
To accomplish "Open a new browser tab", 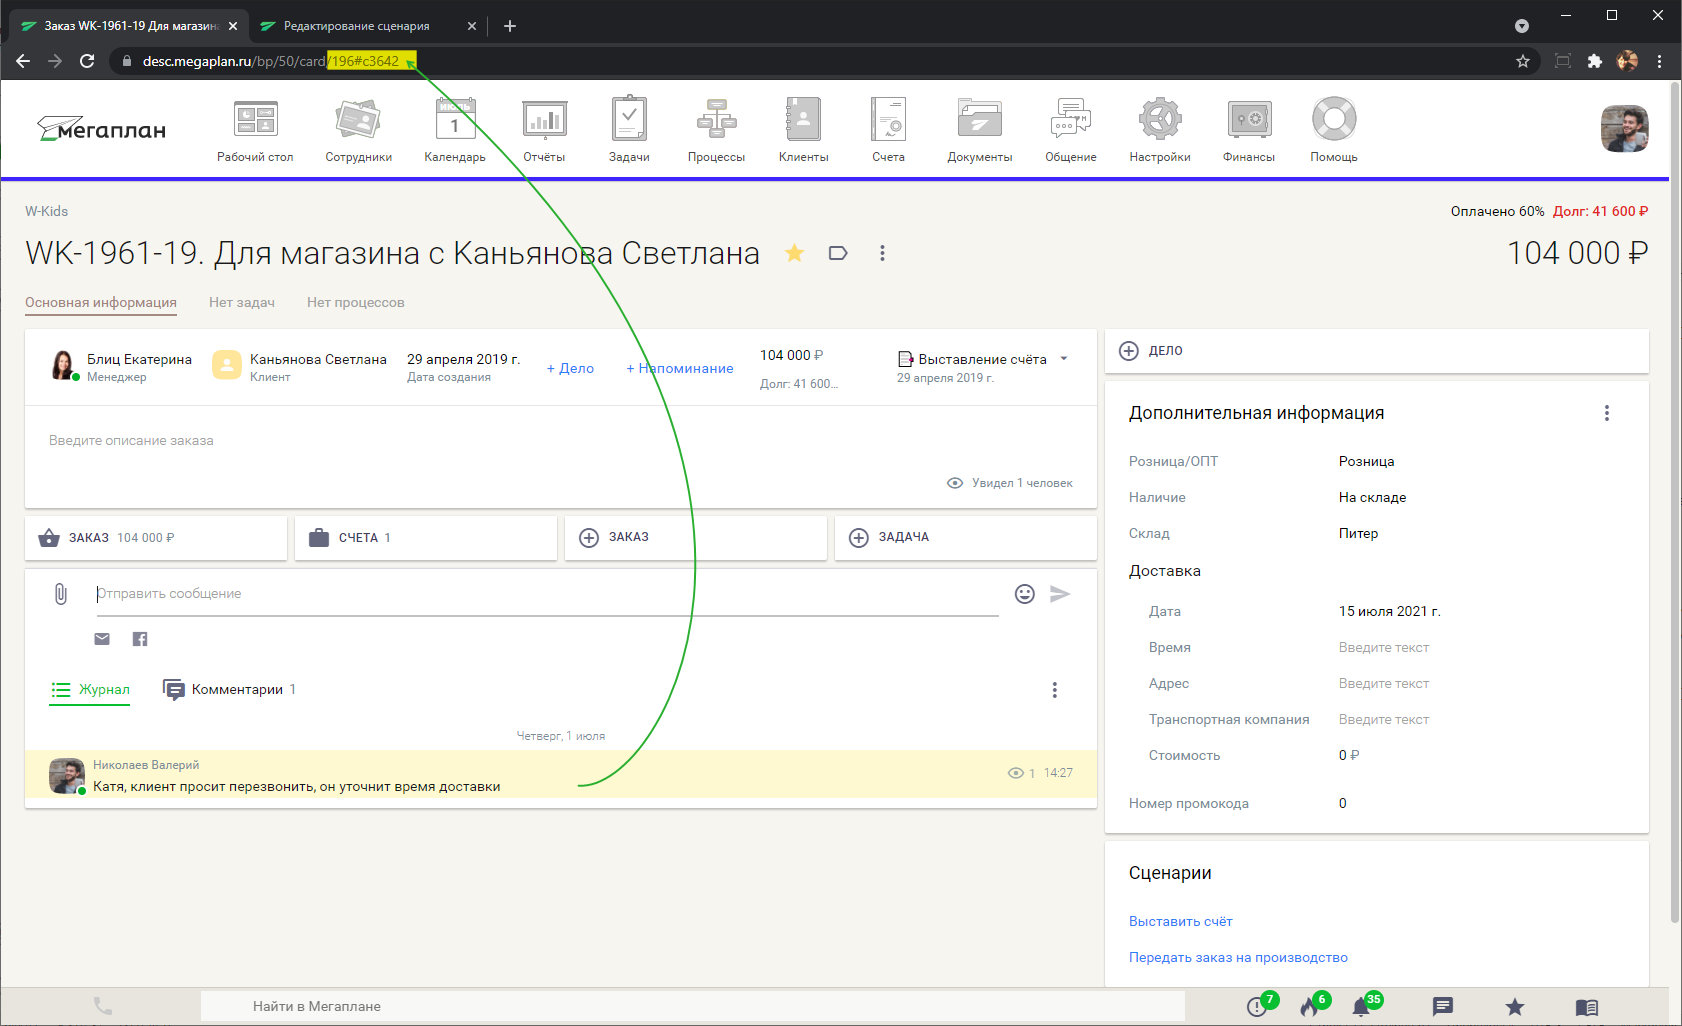I will pos(510,26).
